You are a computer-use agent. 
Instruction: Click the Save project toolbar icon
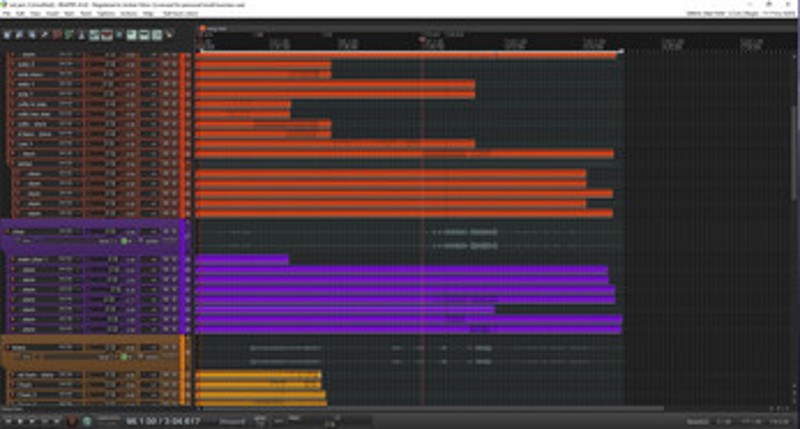(32, 35)
